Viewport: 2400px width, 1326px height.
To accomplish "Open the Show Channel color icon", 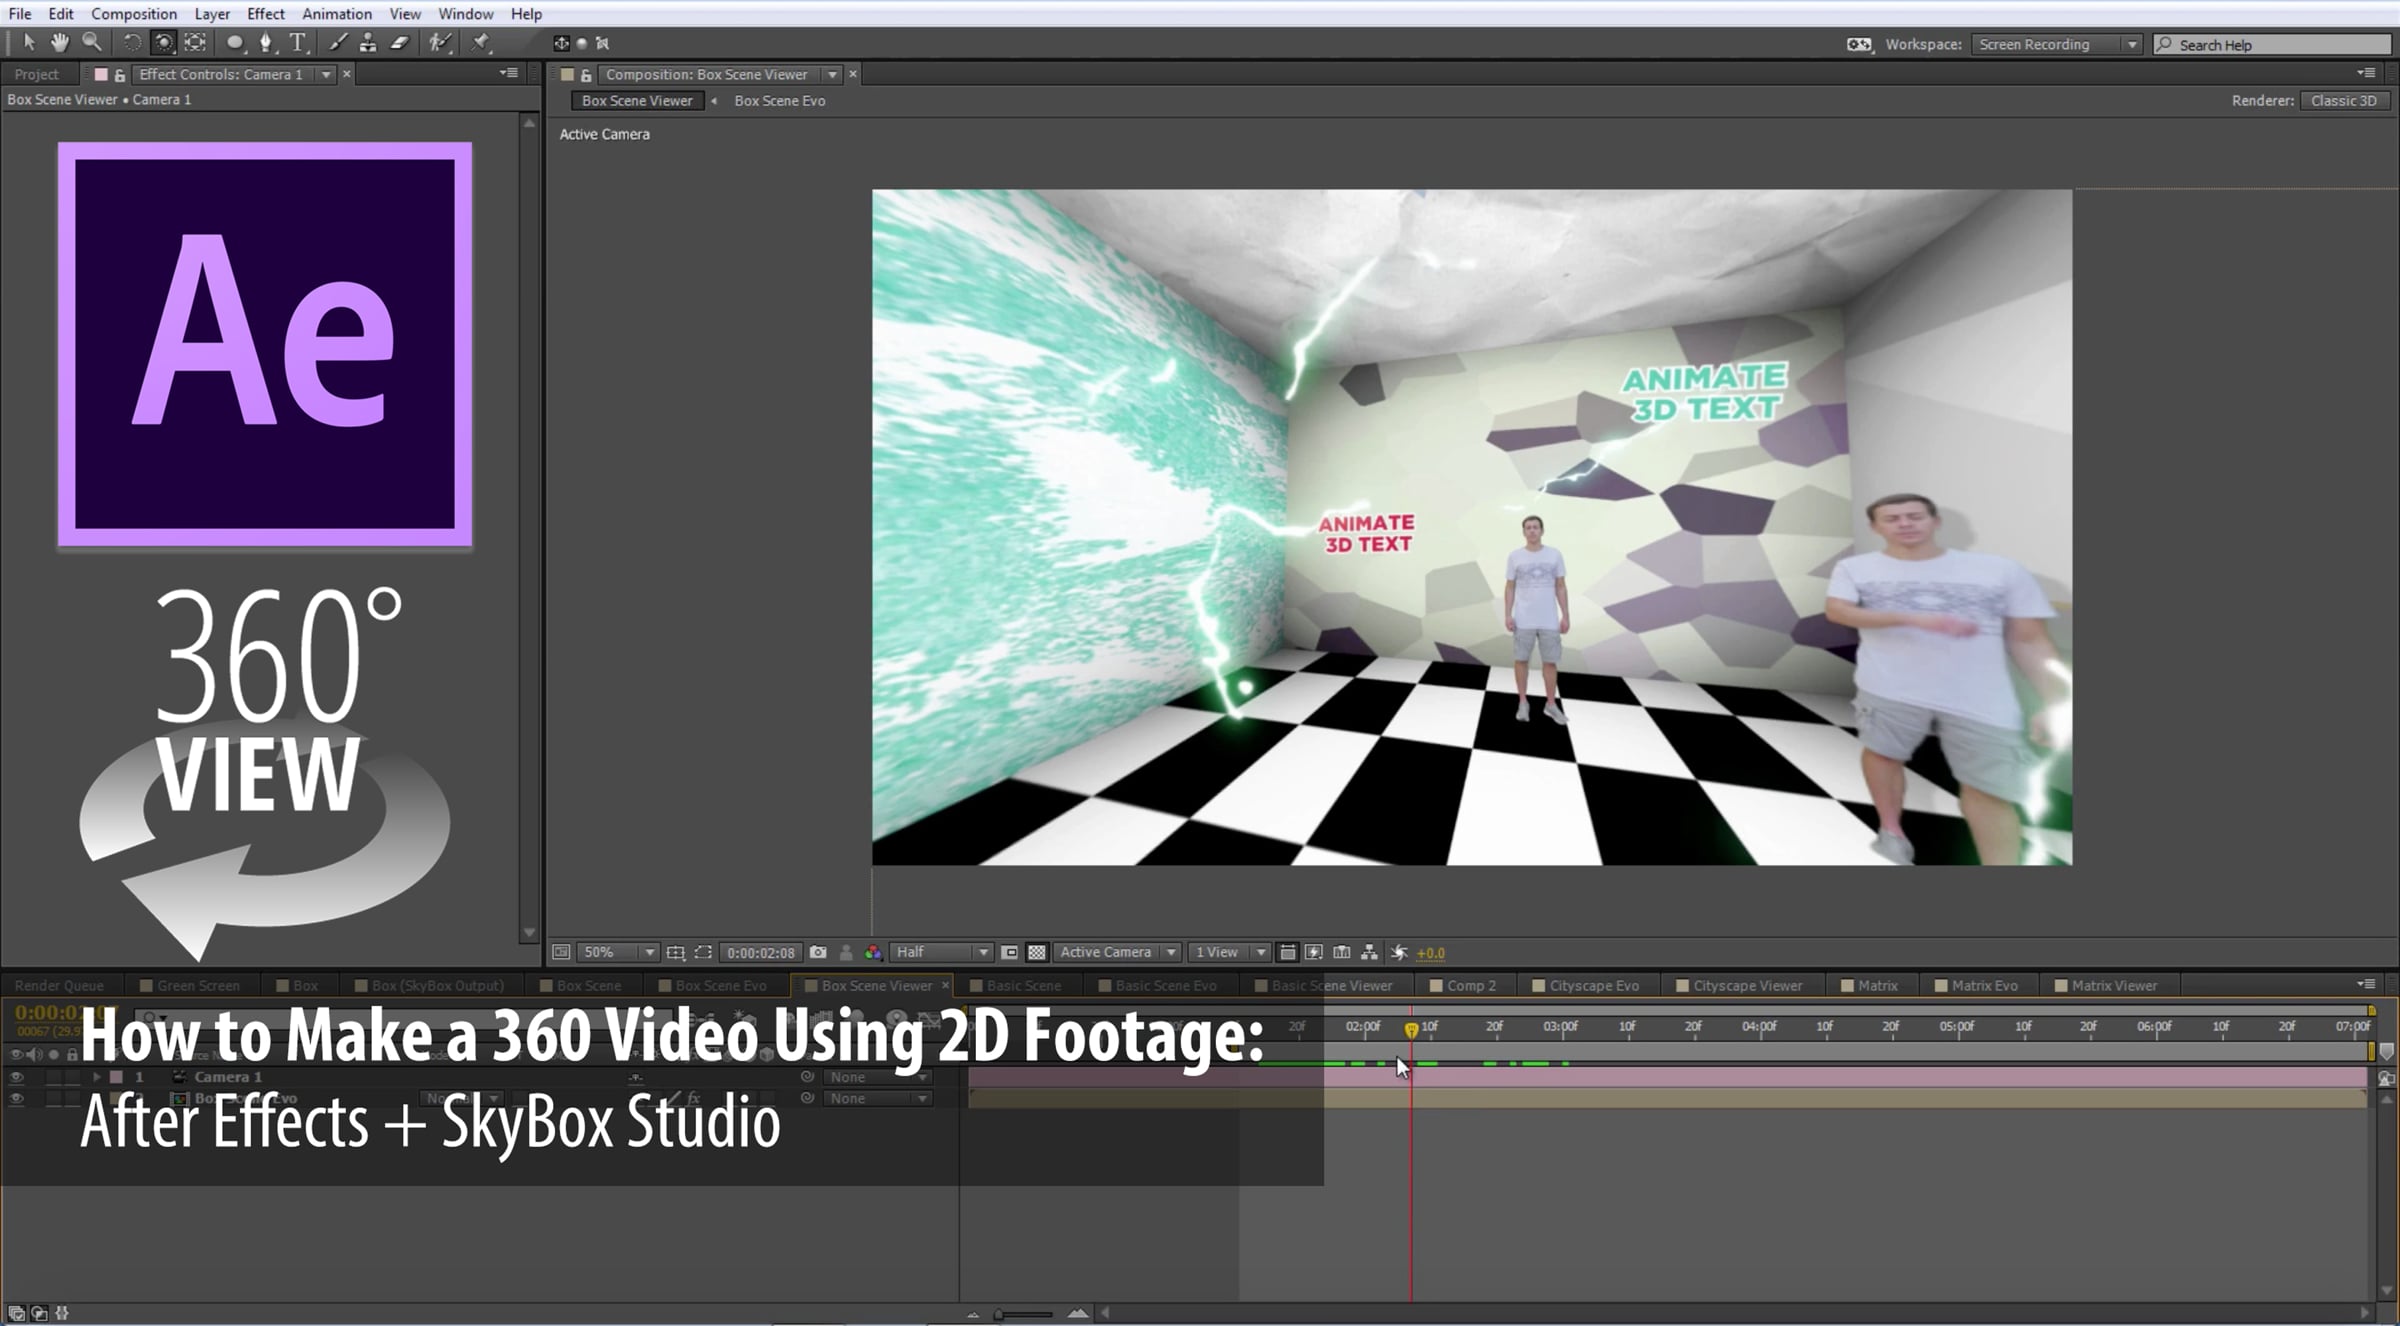I will pyautogui.click(x=873, y=952).
